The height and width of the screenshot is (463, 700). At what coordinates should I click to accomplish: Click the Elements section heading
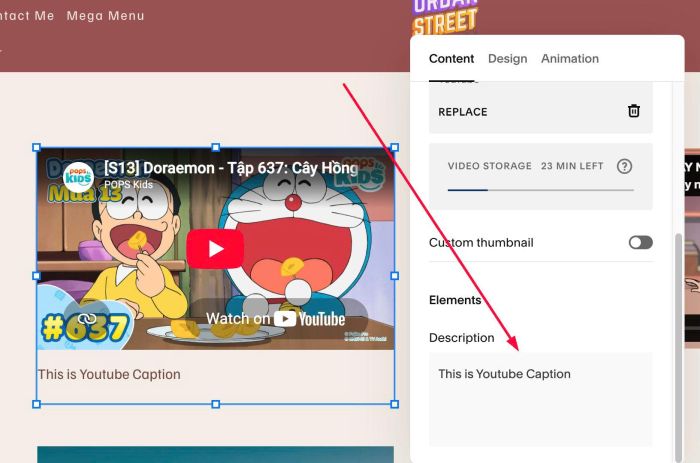tap(455, 300)
